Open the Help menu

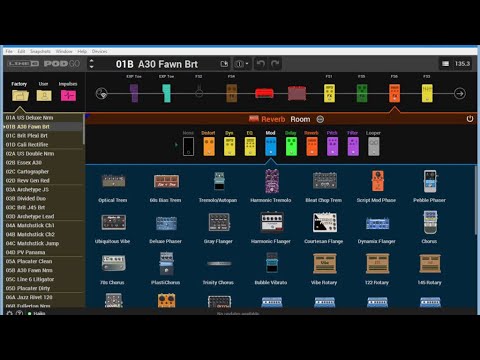coord(82,51)
